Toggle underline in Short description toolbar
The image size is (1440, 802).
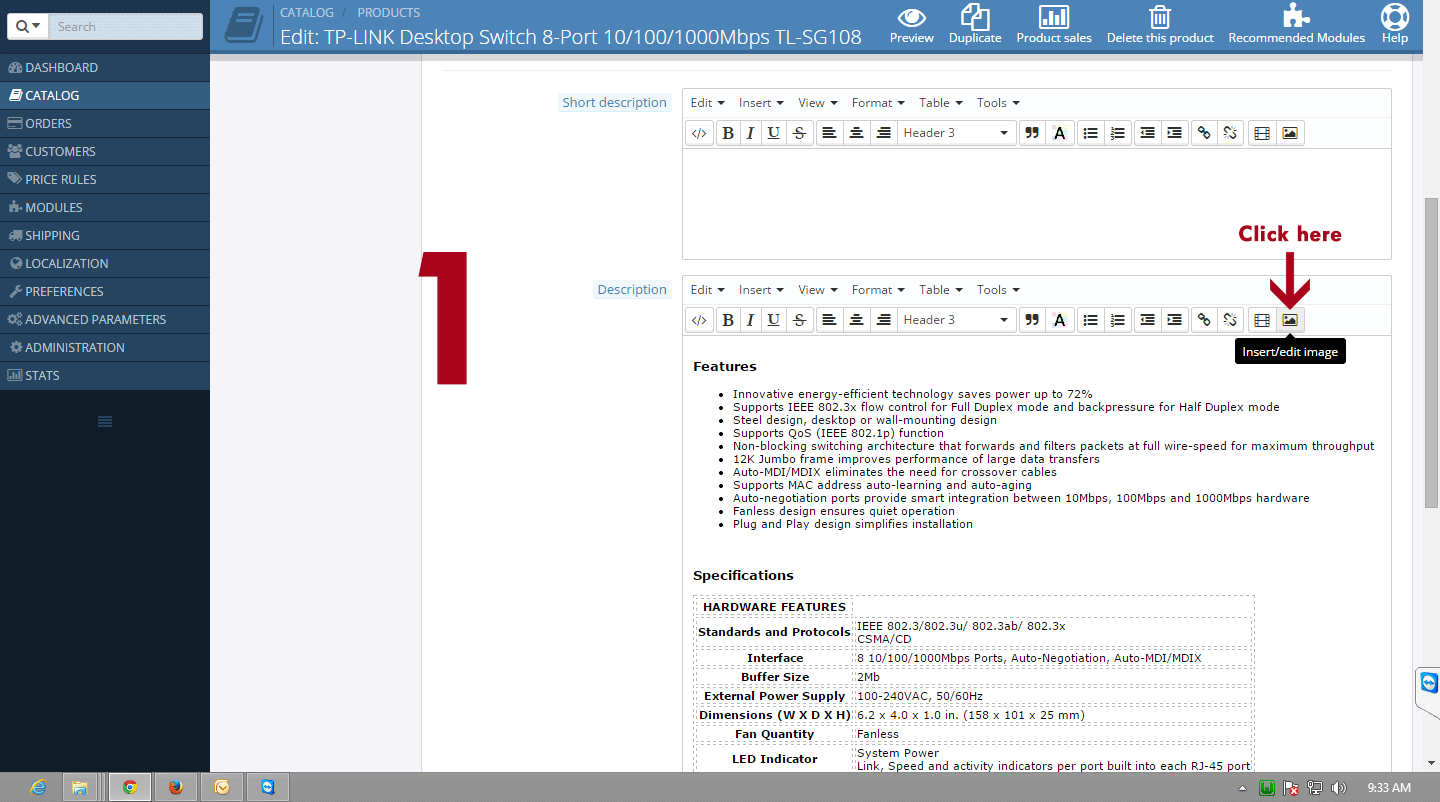click(773, 133)
